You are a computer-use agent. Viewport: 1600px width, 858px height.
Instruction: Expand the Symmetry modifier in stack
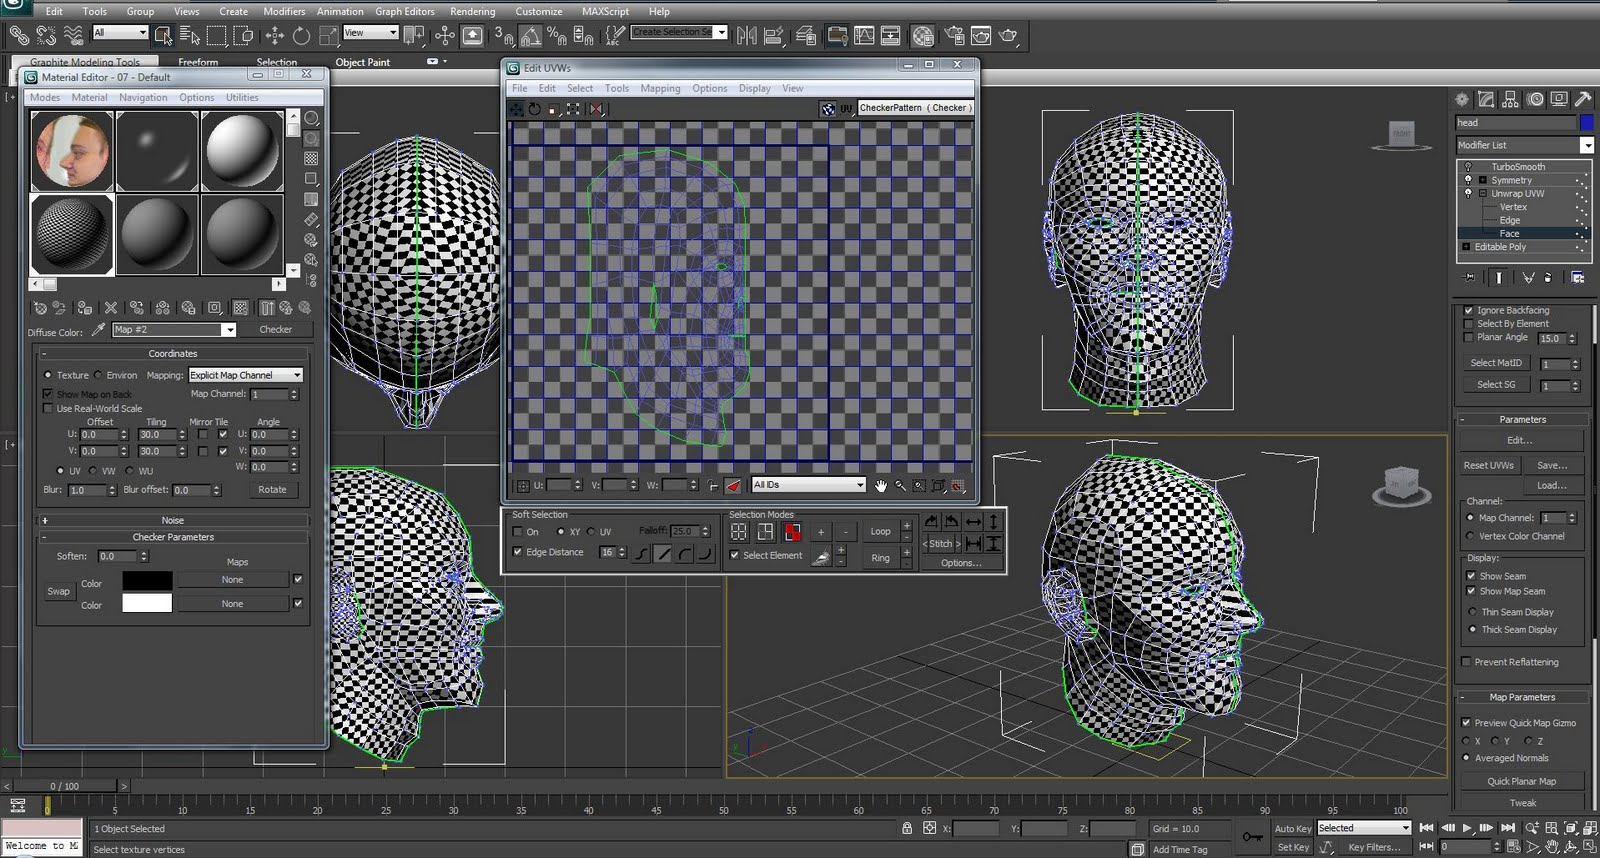[1482, 180]
